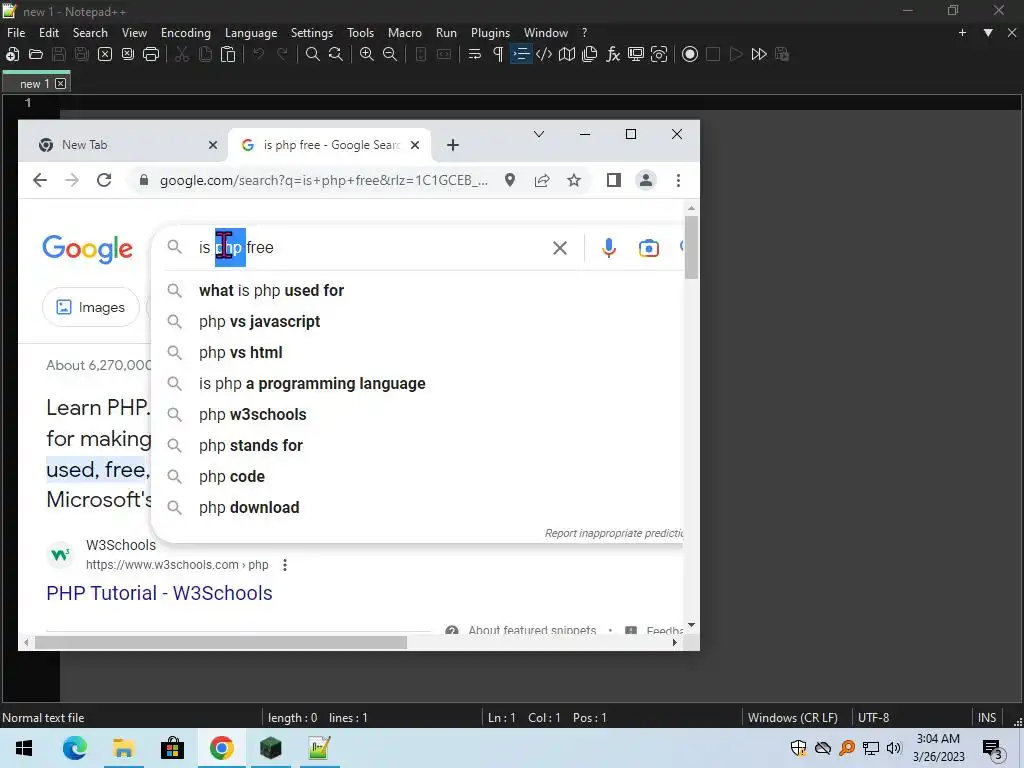Run macro multiple times fast-forward icon
1024x768 pixels.
759,54
